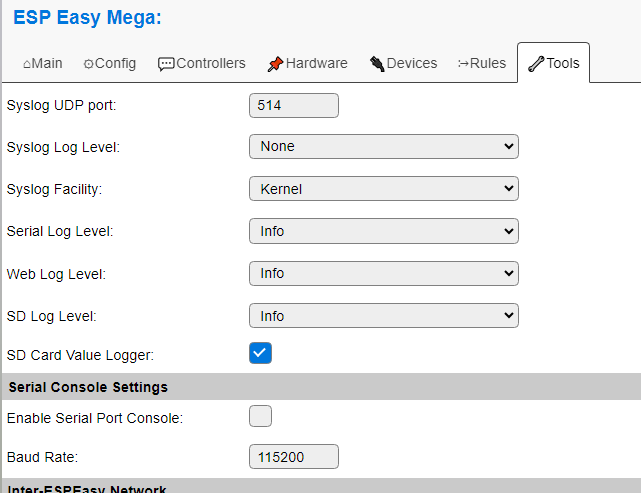Click the Syslog Log Level label
Viewport: 641px width, 493px height.
coord(63,147)
